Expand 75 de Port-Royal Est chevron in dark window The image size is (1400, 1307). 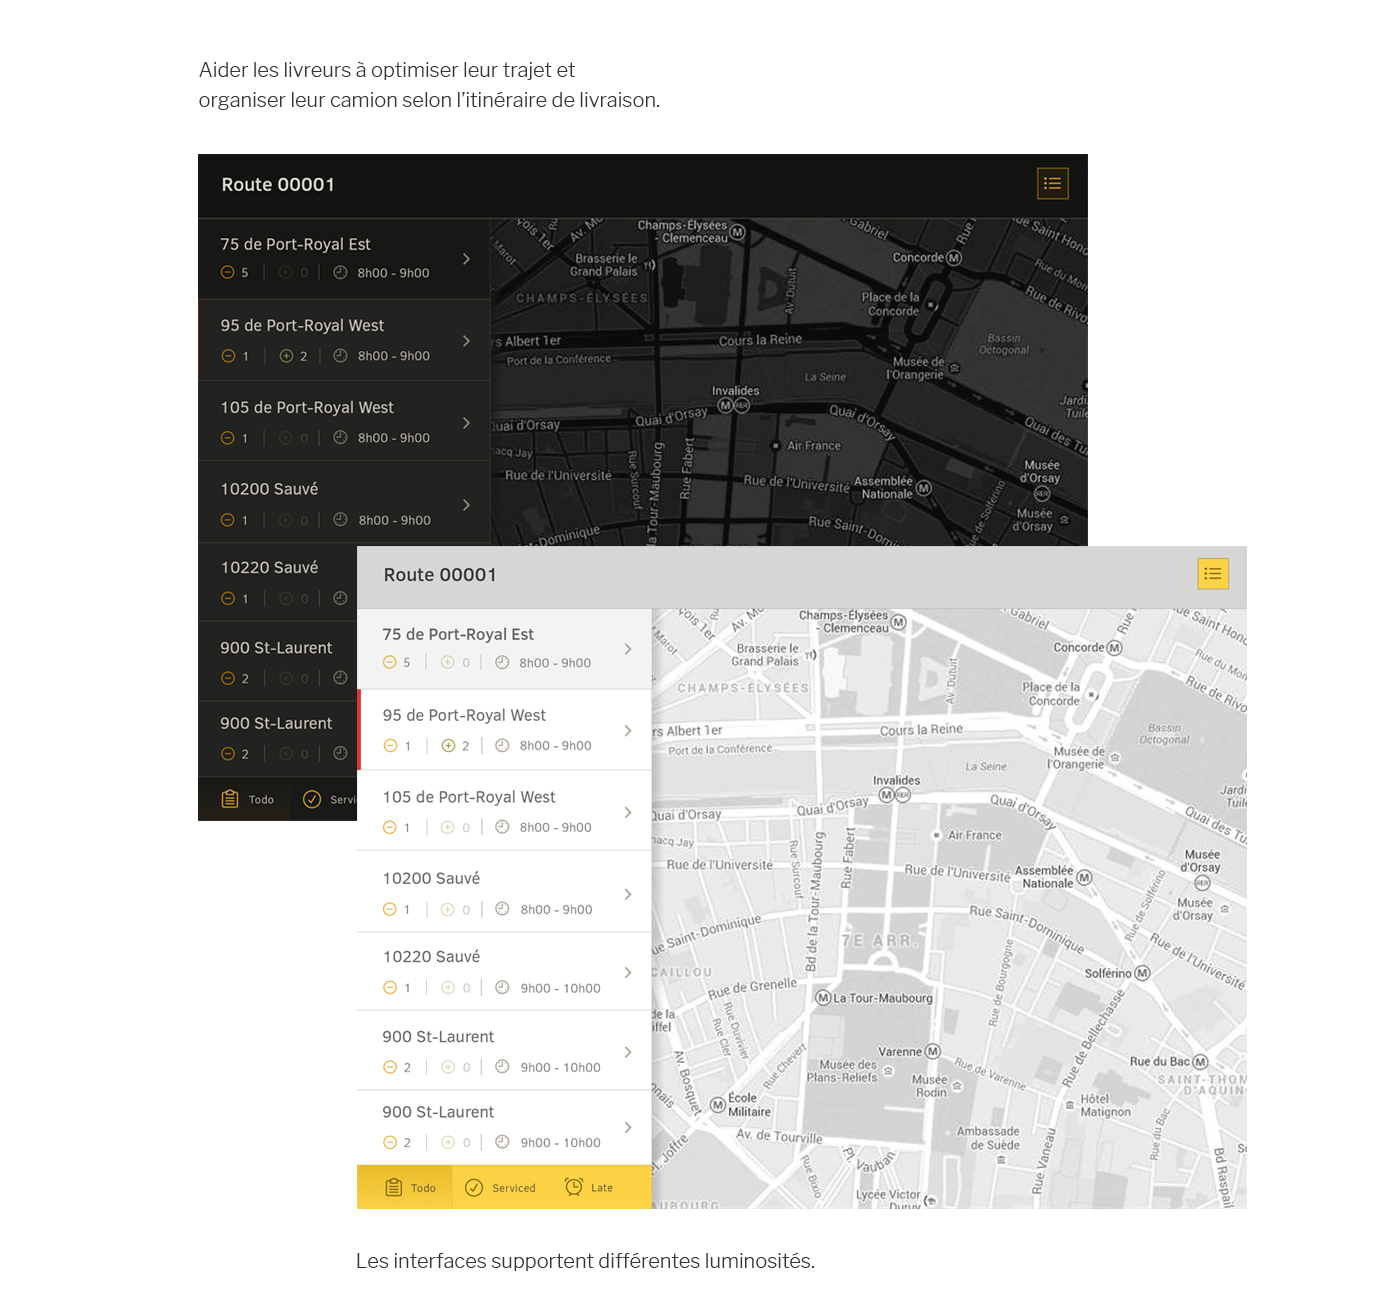[x=466, y=259]
